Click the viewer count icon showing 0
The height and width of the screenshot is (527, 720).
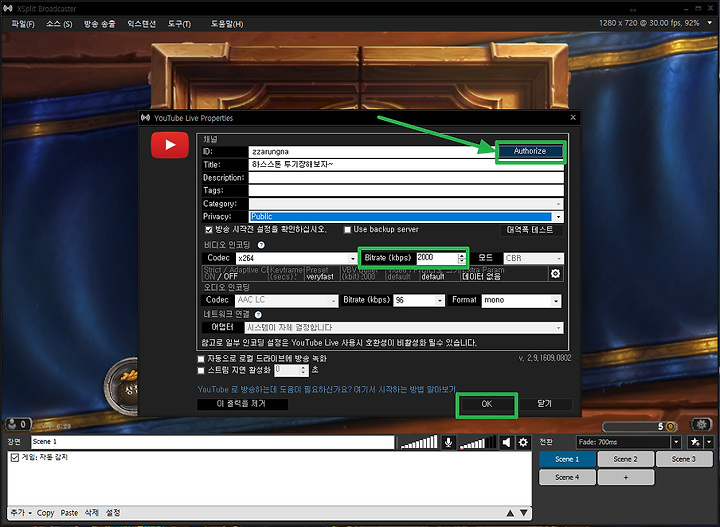point(18,424)
